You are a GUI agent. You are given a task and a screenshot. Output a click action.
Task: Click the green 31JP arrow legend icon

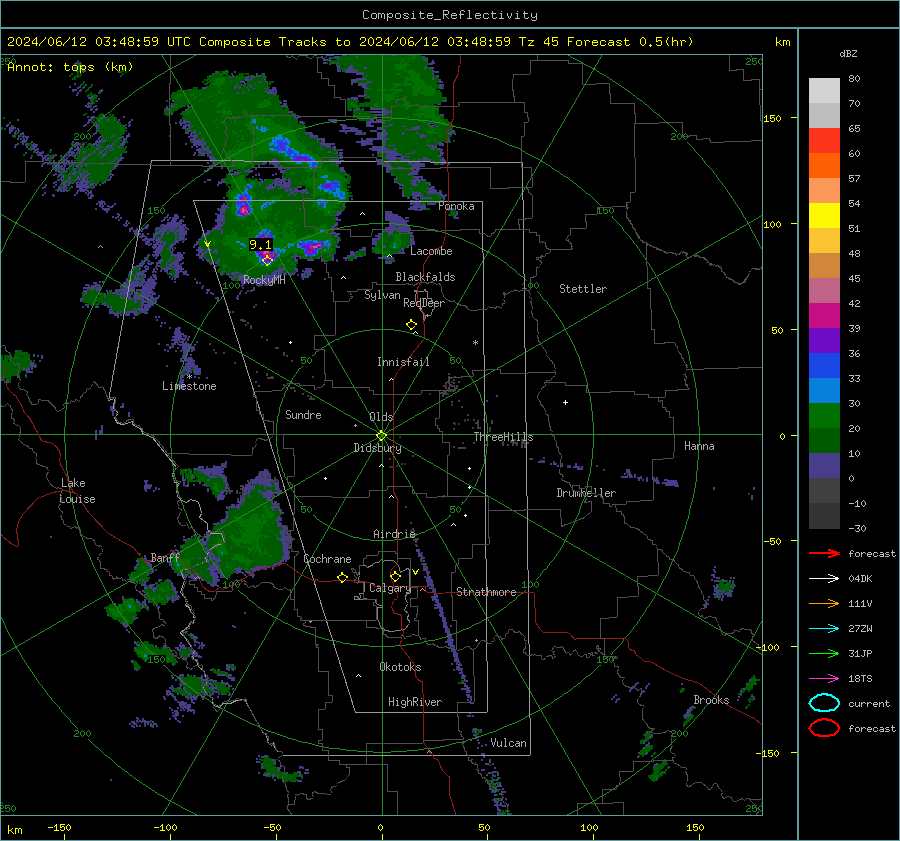click(824, 653)
